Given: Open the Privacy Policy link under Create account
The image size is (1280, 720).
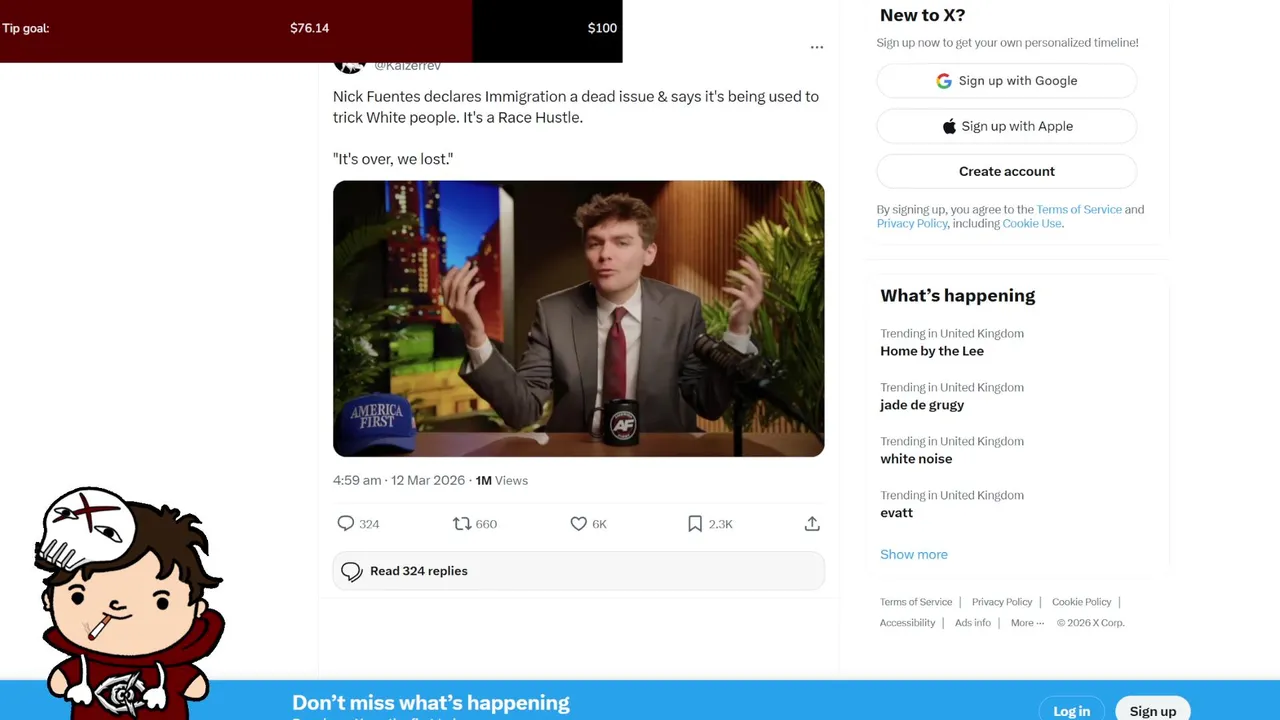Looking at the screenshot, I should point(912,223).
